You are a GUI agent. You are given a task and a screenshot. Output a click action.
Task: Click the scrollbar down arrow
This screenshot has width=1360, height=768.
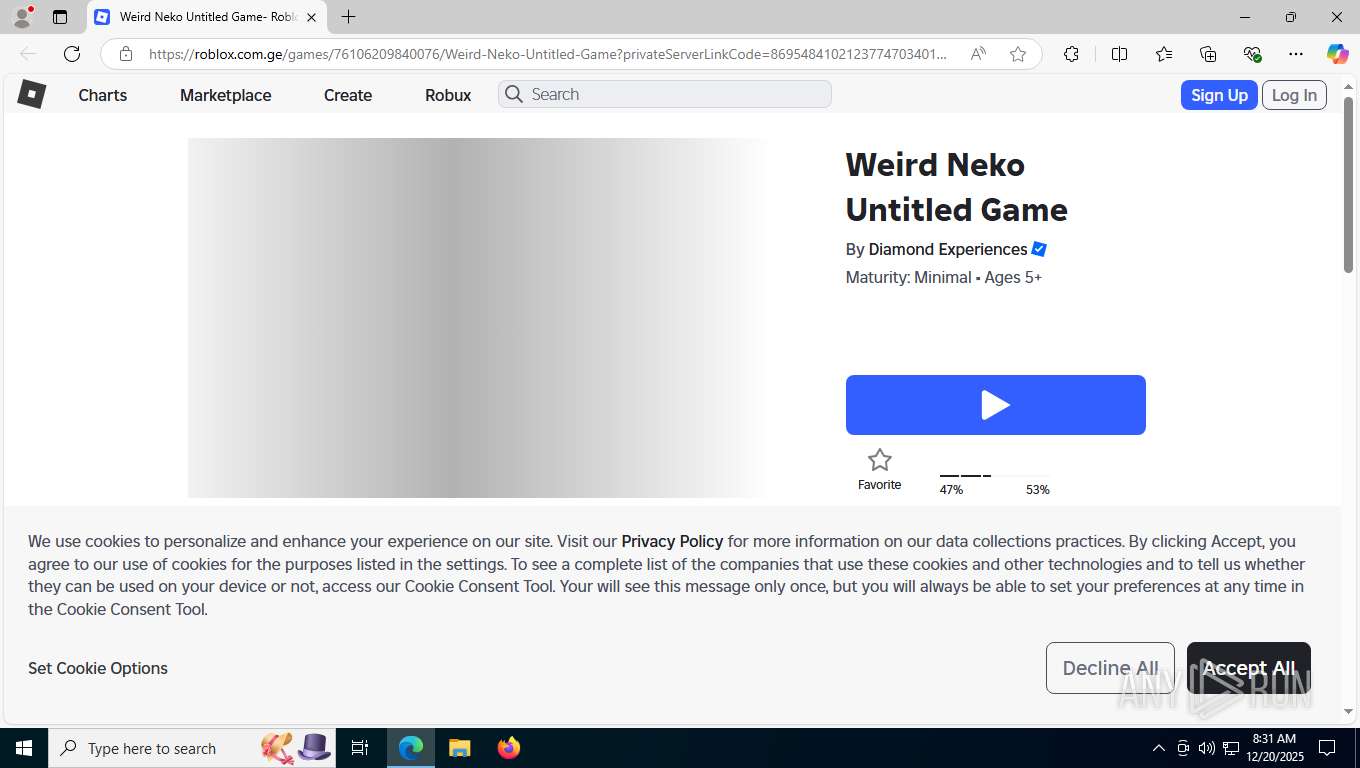1349,711
